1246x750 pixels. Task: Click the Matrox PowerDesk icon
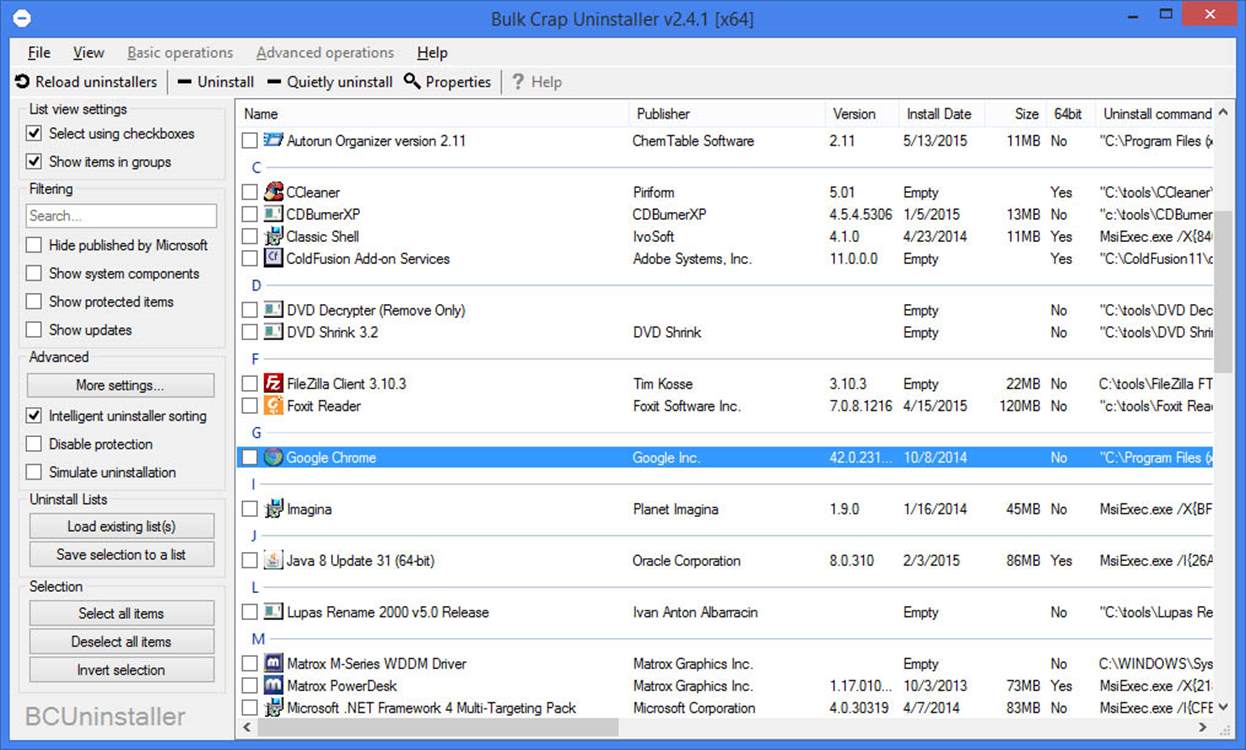click(x=273, y=686)
